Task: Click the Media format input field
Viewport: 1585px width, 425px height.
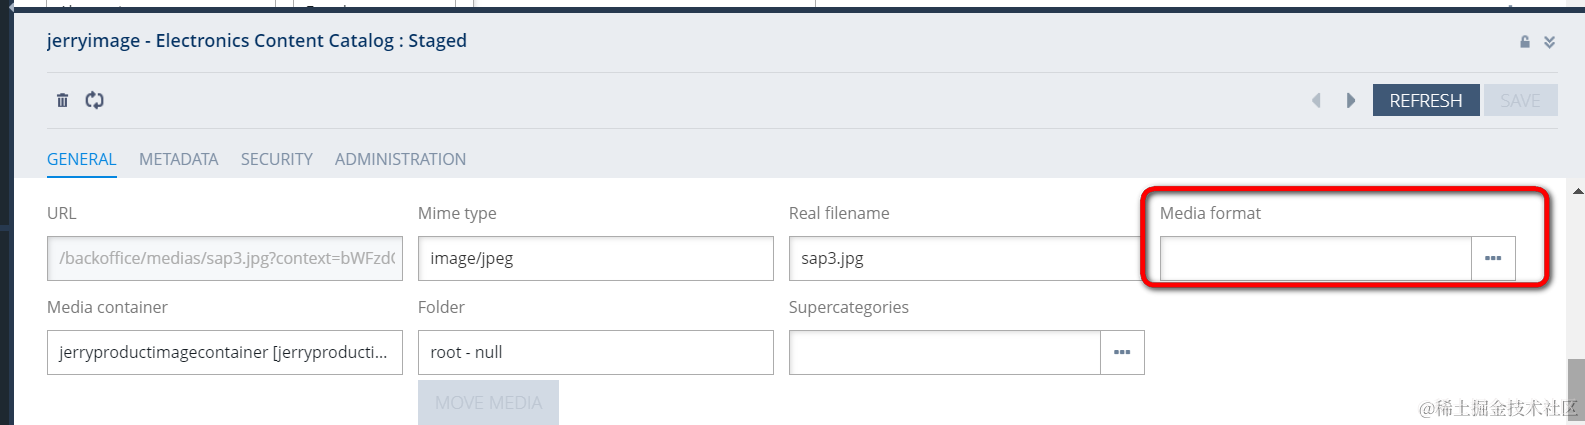Action: coord(1315,258)
